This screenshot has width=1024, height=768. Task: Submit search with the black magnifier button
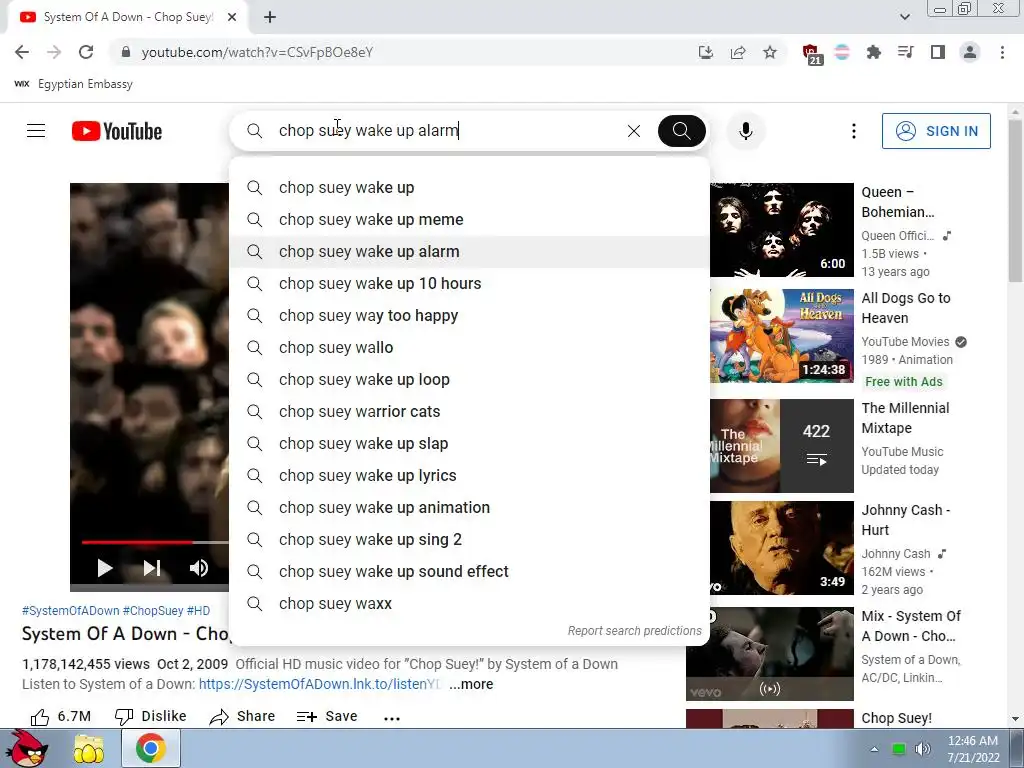[x=681, y=131]
